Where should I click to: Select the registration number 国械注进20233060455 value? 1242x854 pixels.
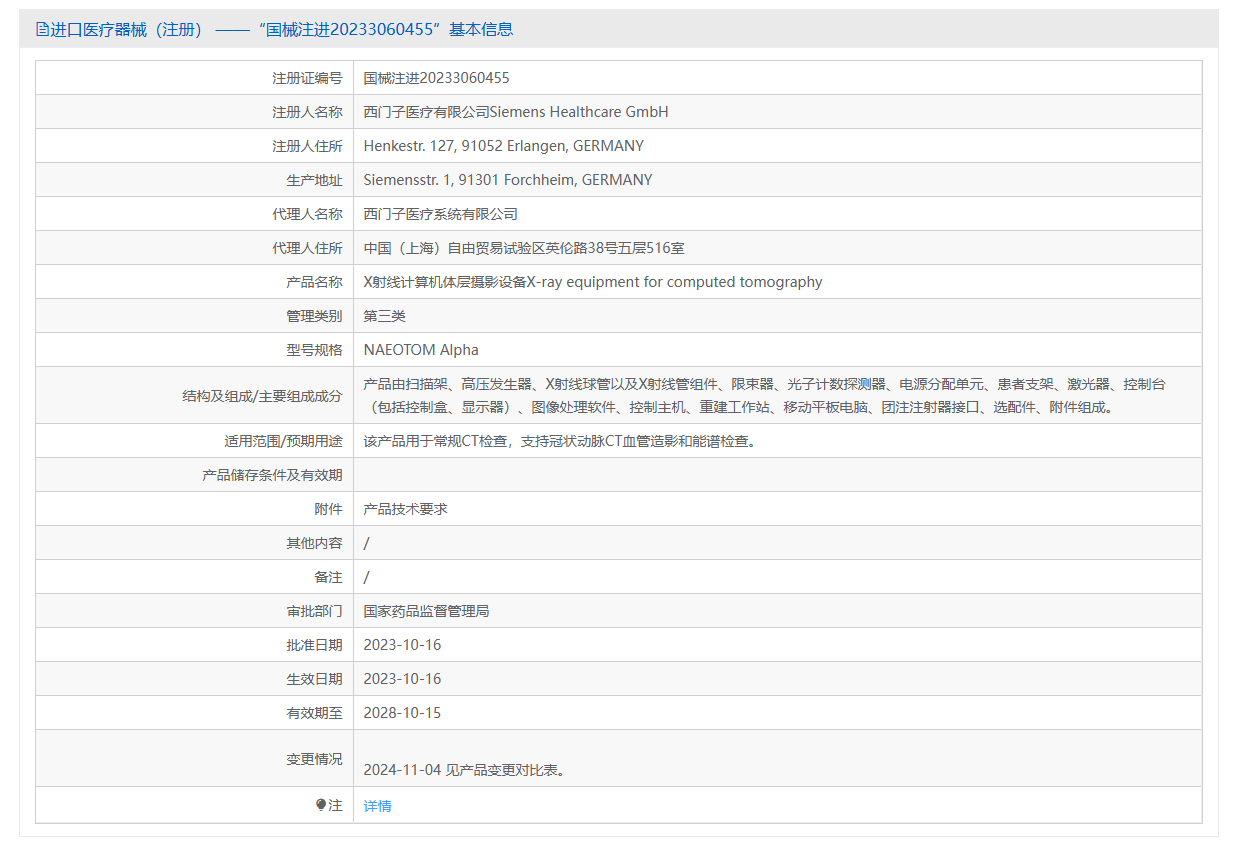pos(436,78)
